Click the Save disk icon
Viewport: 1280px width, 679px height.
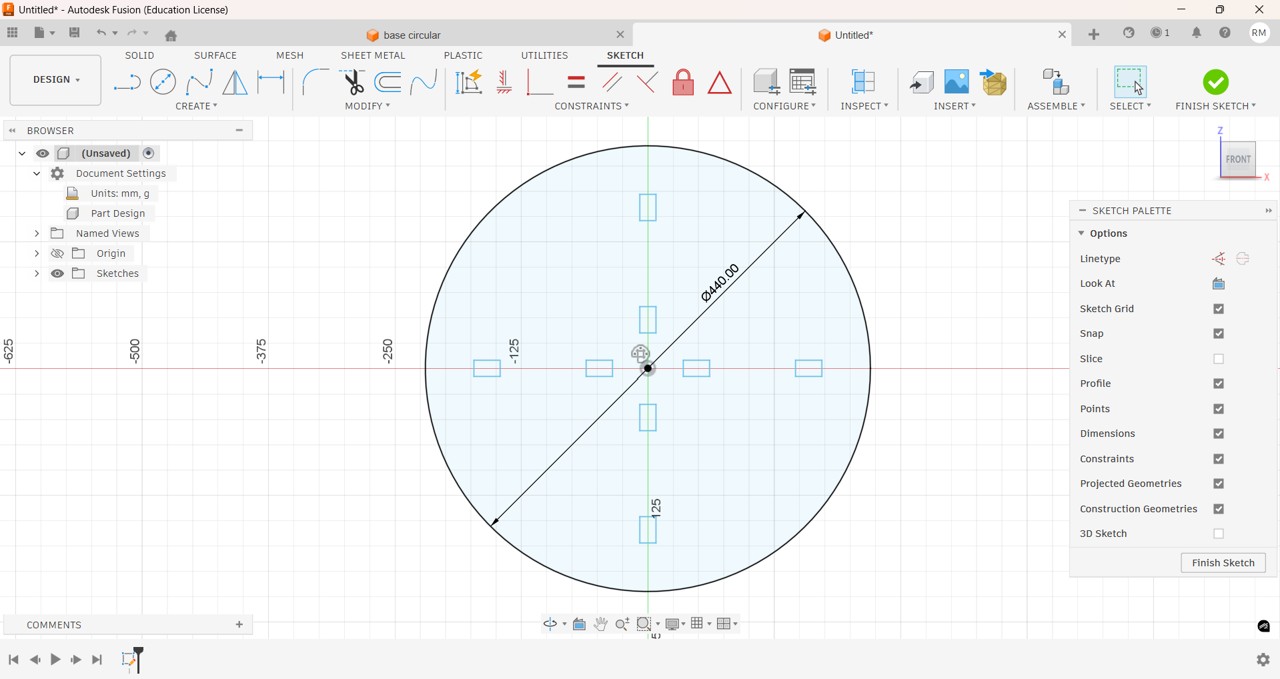(x=74, y=33)
